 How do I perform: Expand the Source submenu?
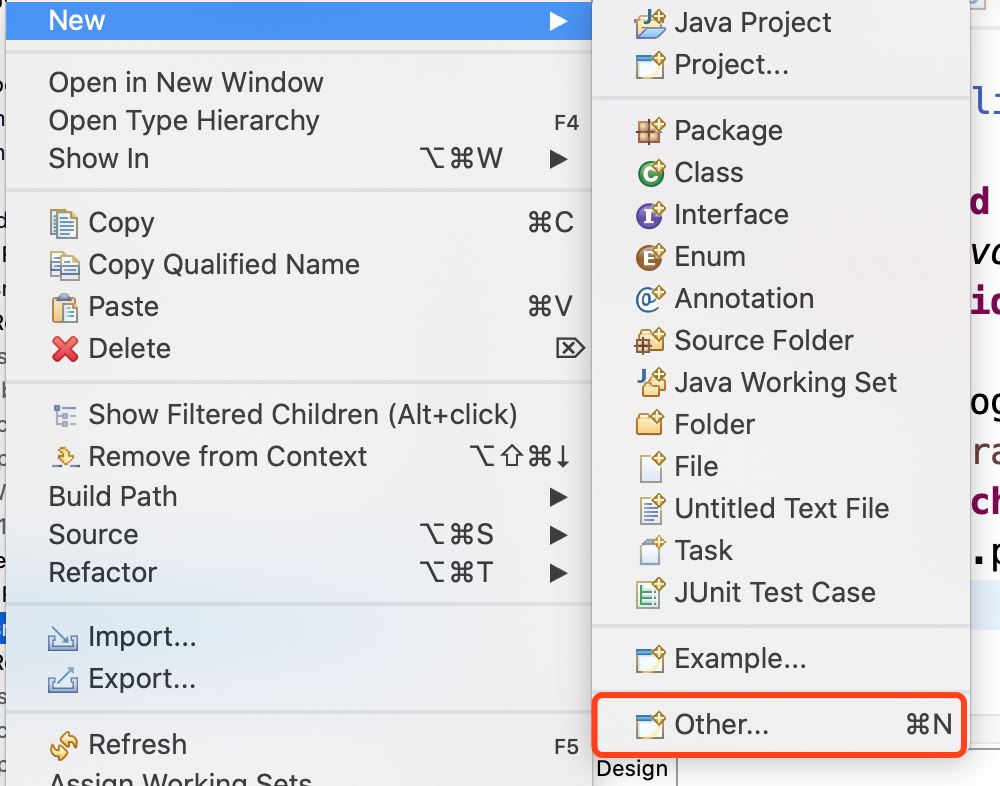[x=558, y=534]
